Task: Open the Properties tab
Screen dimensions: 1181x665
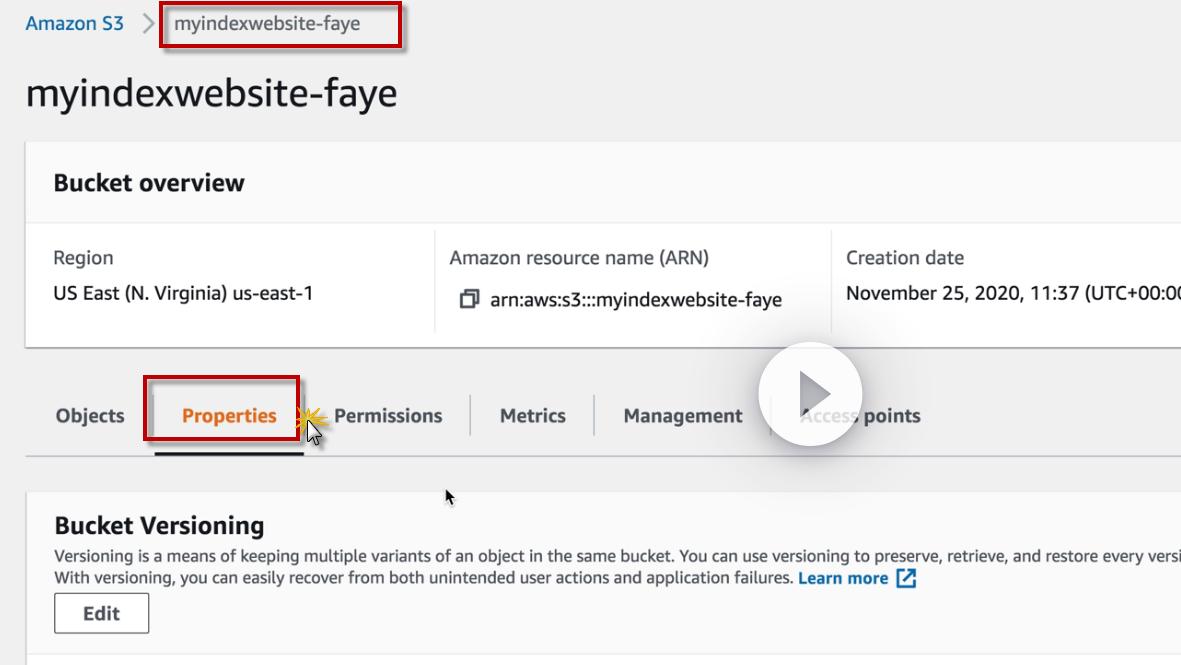Action: (x=229, y=416)
